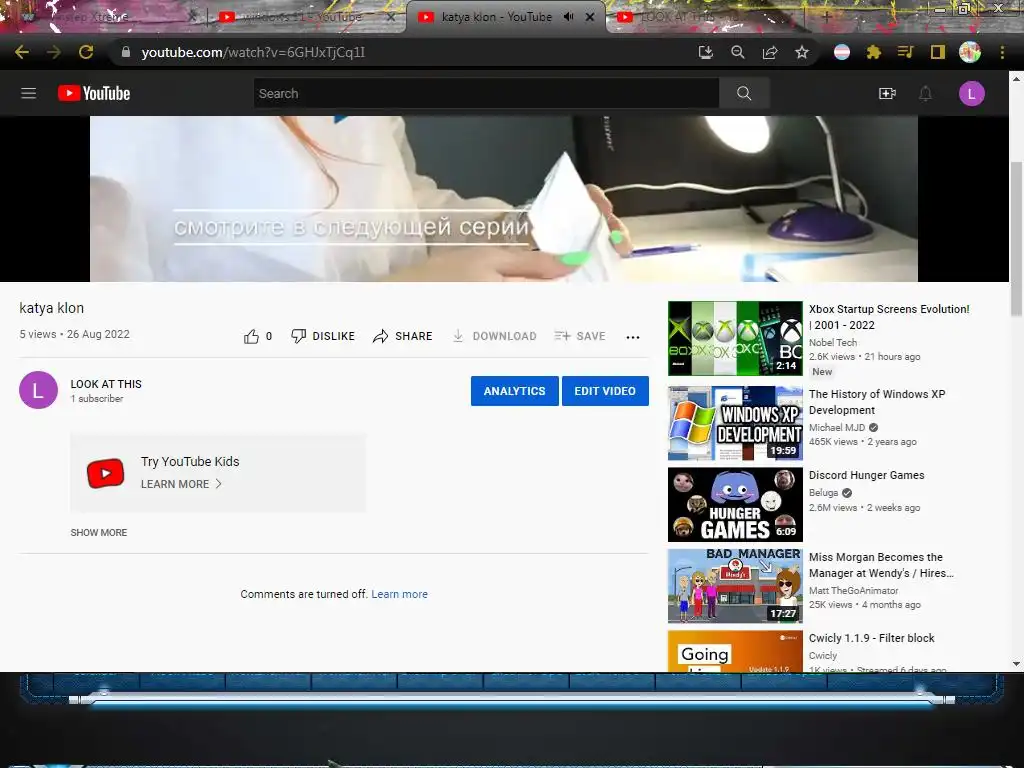Expand description with Show More
The width and height of the screenshot is (1024, 768).
tap(99, 532)
